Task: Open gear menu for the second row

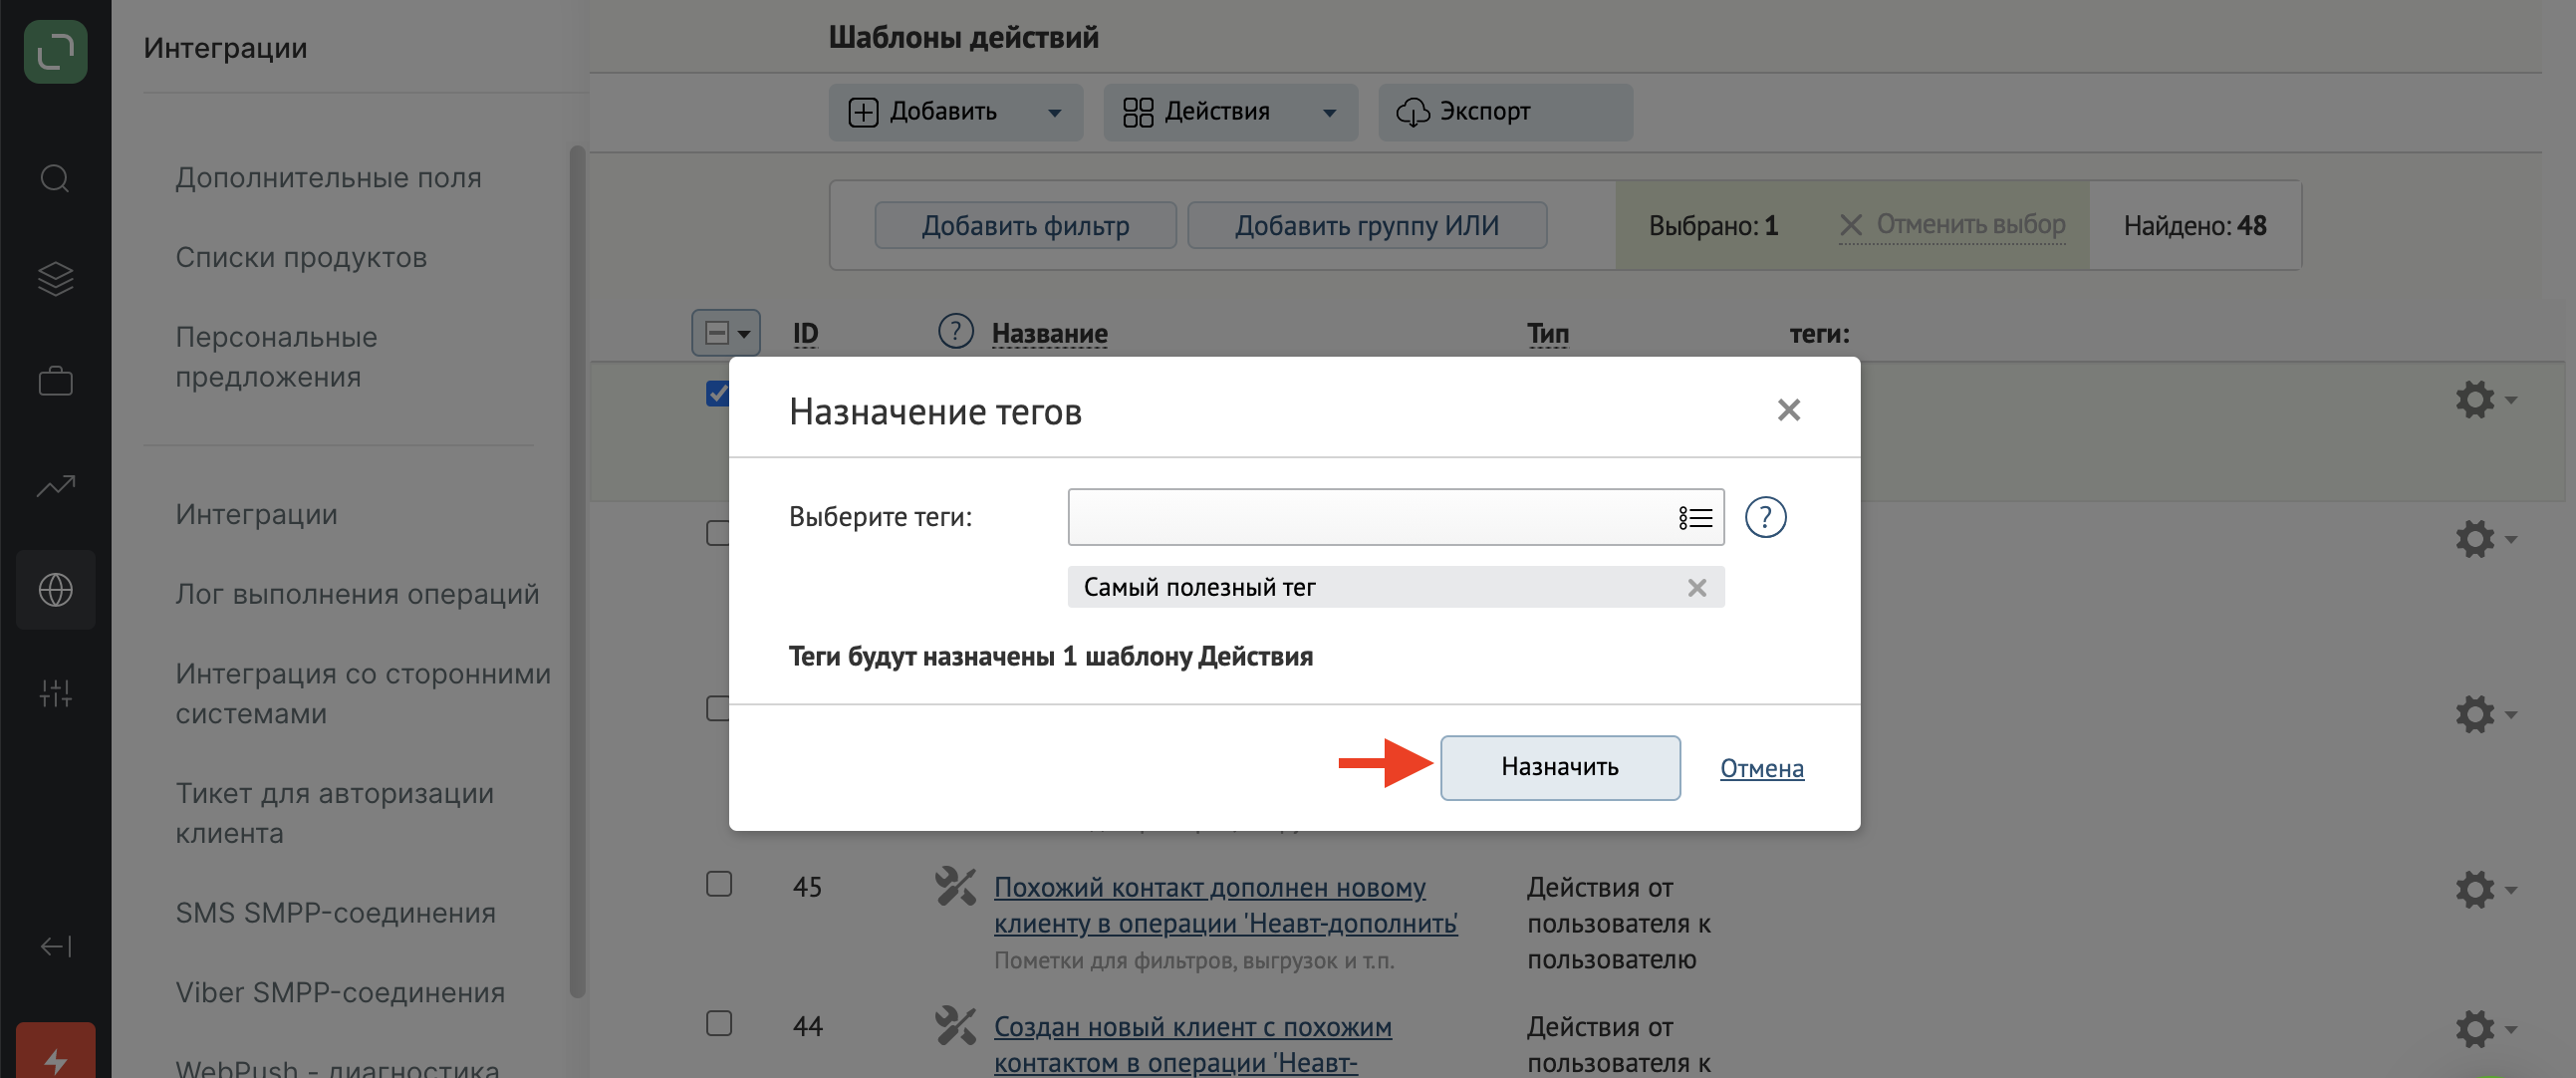Action: tap(2485, 539)
